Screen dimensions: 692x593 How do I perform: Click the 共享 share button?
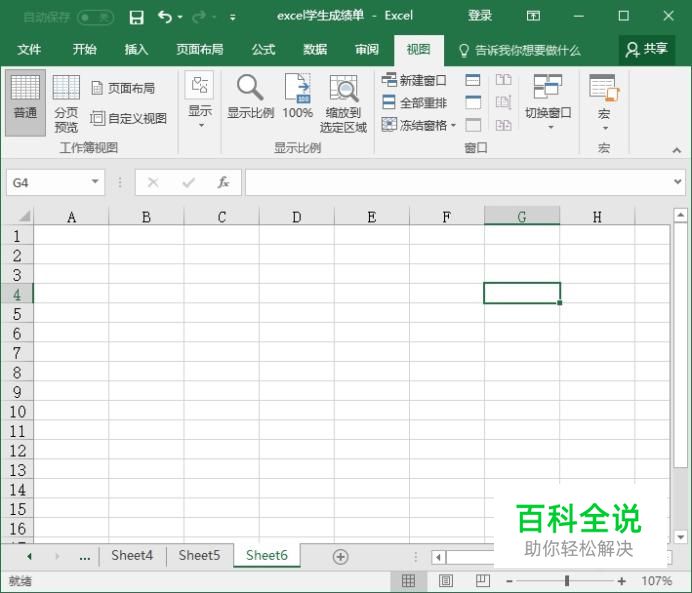[647, 49]
